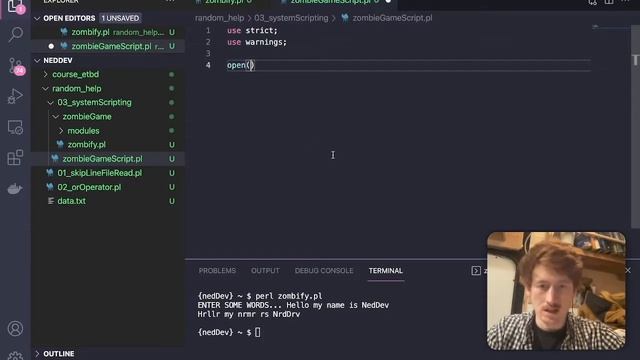
Task: Click unsaved dot next to zombieGameScript.pl in Open Editors
Action: coord(51,47)
